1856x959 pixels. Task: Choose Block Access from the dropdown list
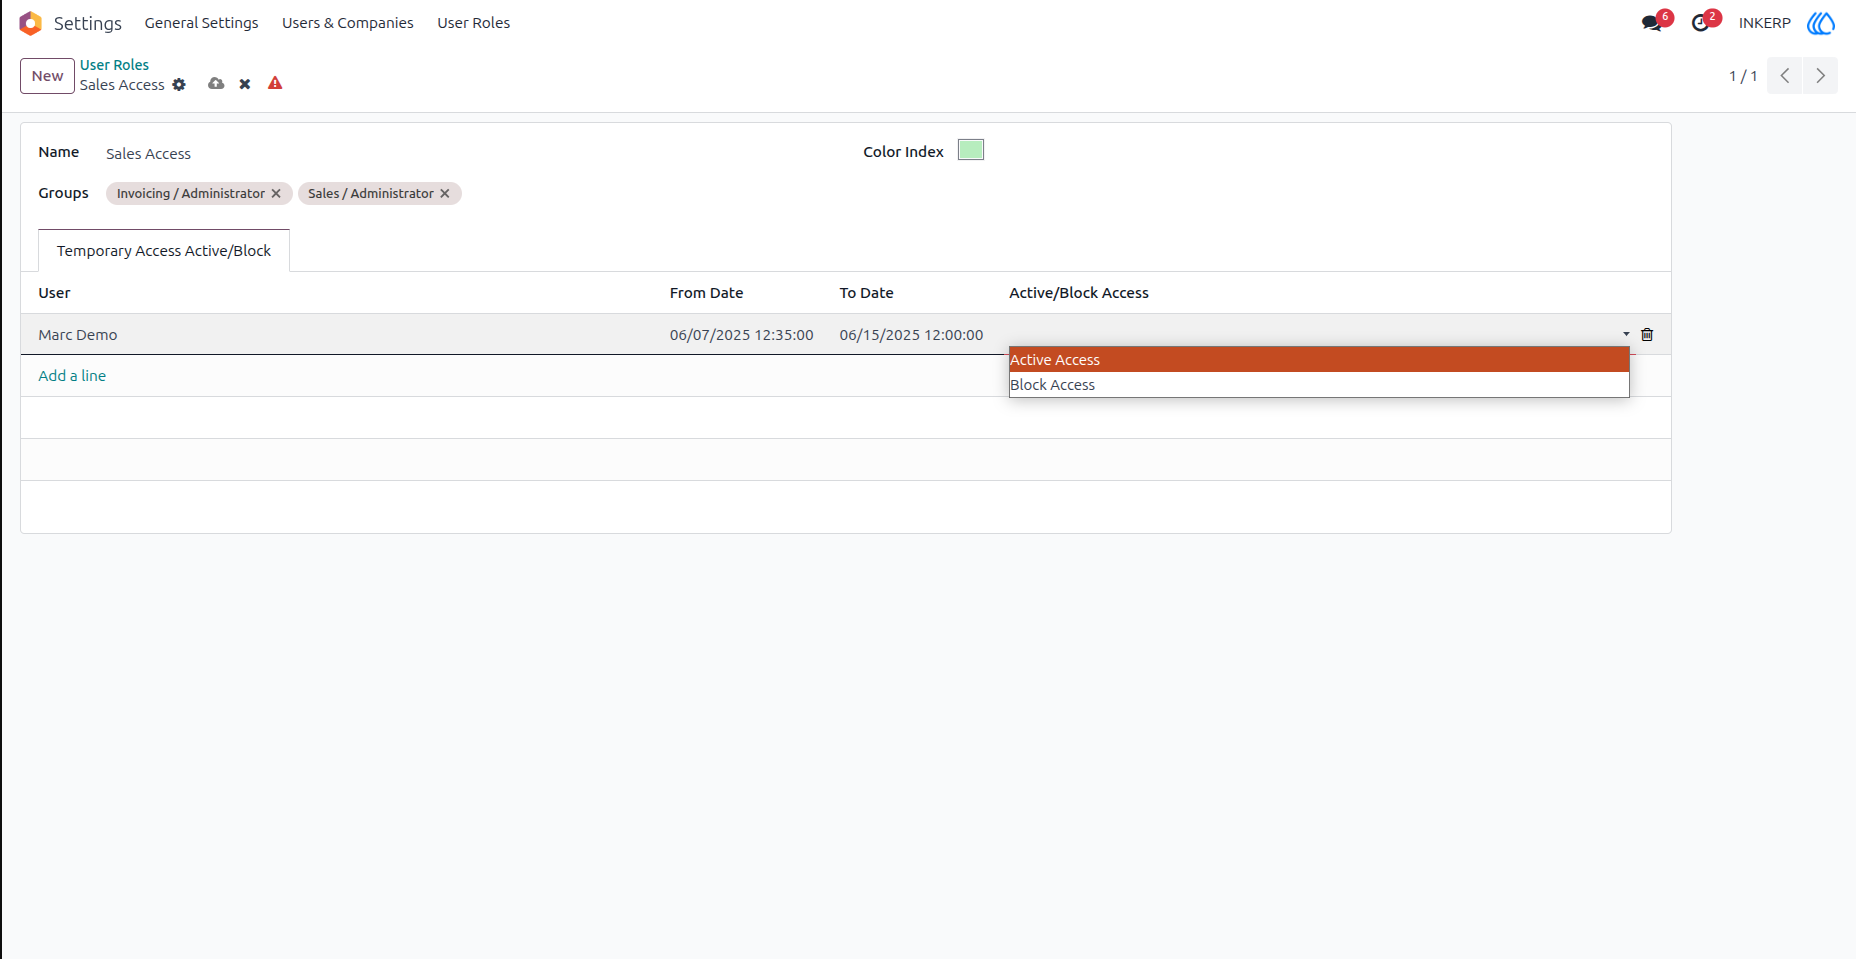[1319, 385]
